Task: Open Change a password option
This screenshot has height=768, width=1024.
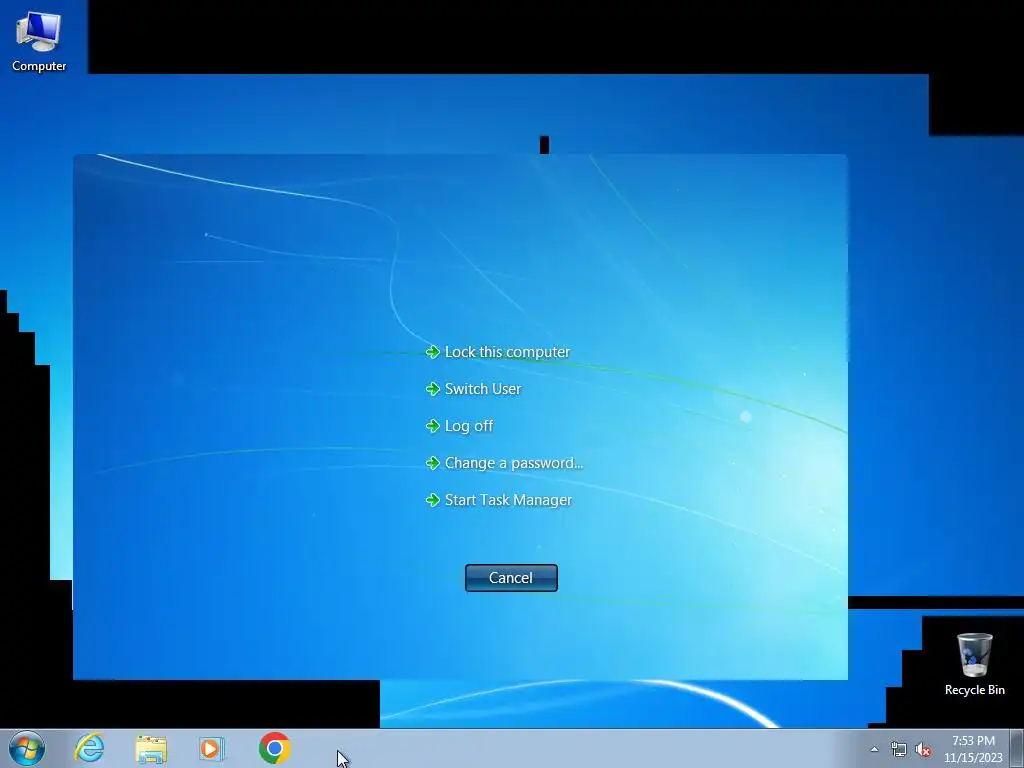Action: 513,463
